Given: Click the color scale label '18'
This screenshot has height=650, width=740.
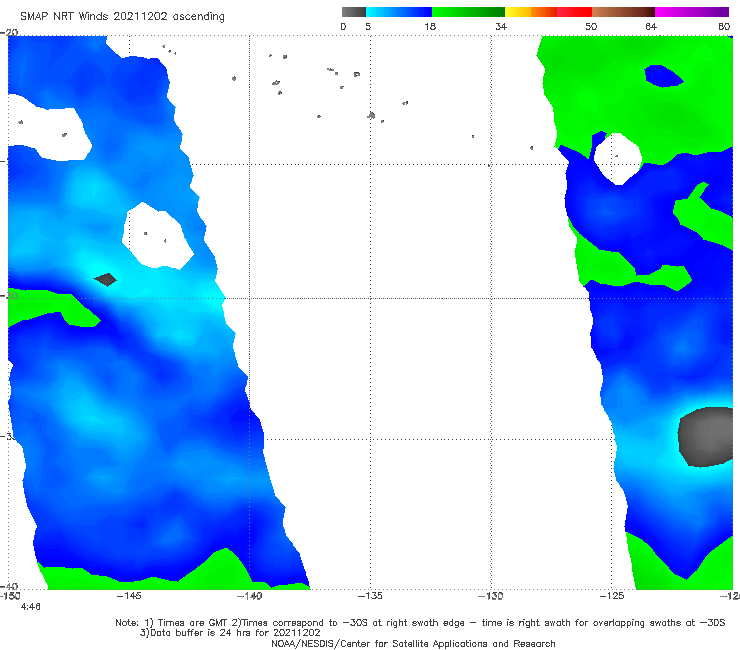Looking at the screenshot, I should point(430,26).
